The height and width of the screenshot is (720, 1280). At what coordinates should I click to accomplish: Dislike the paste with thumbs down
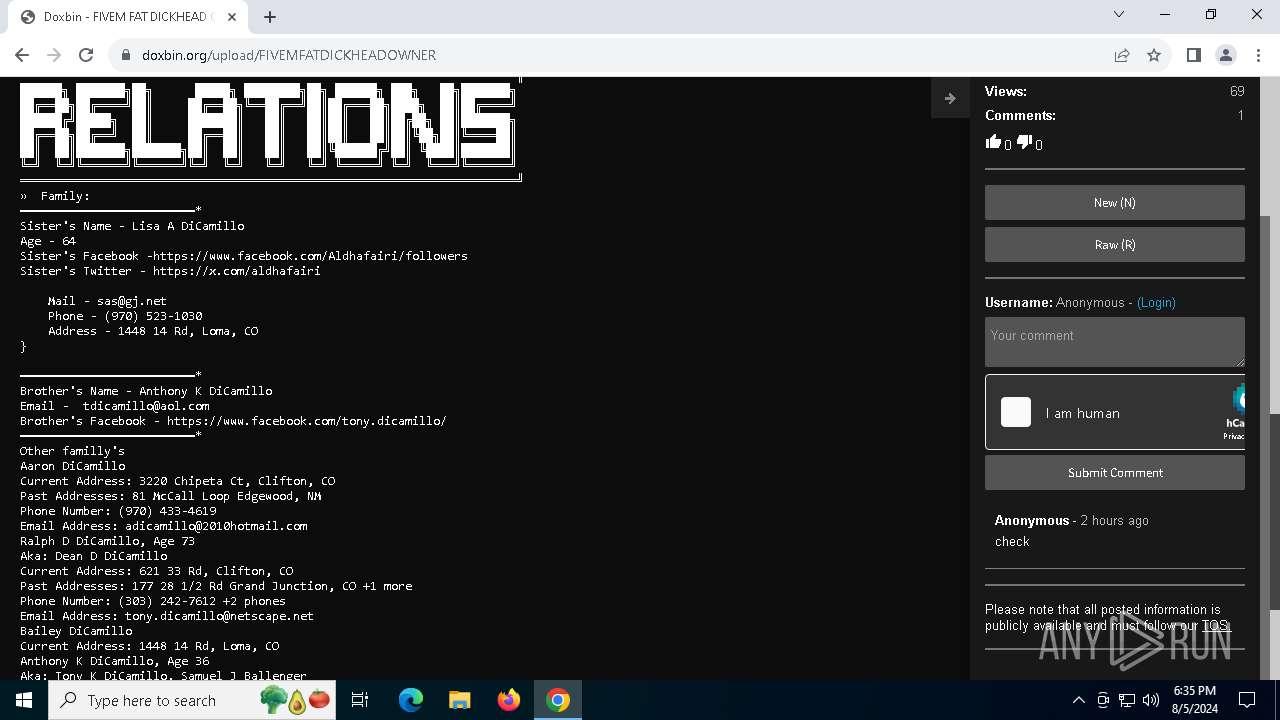(x=1024, y=142)
